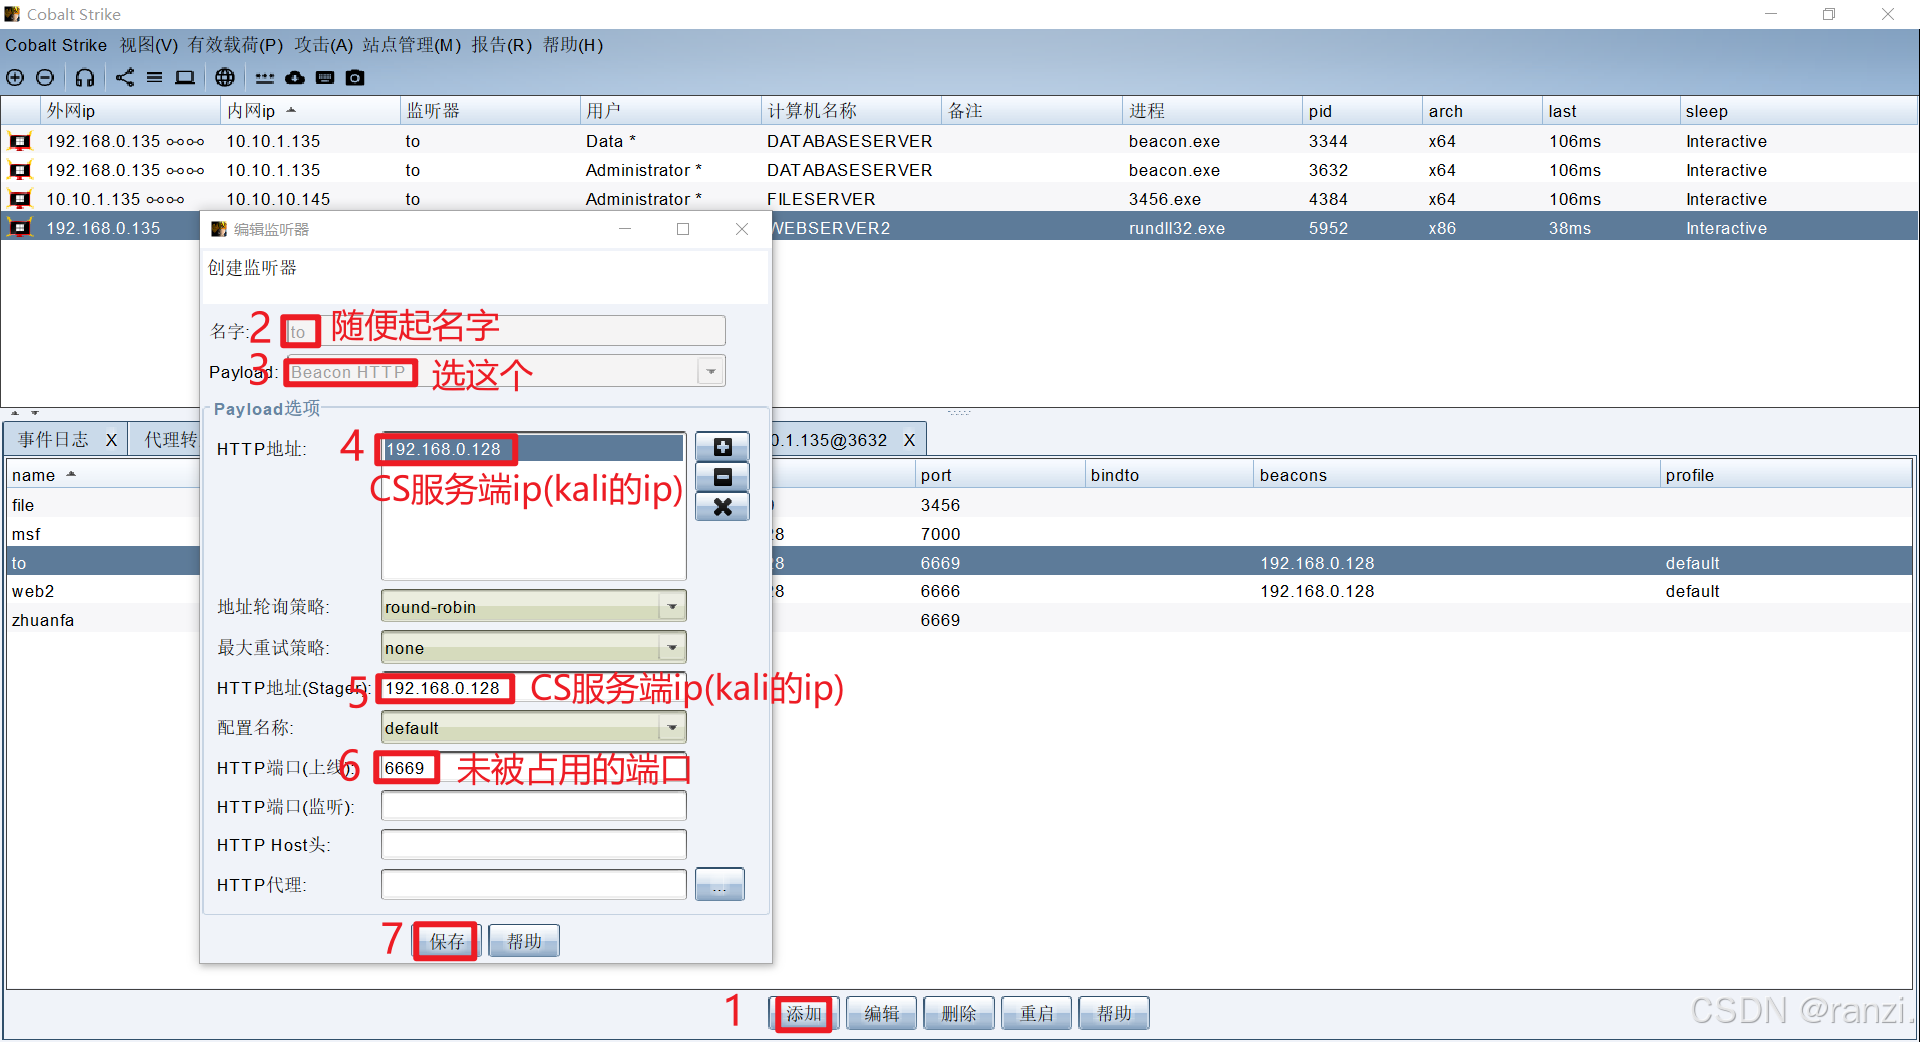Close the 0.1.135@3632 tab with its X
Image resolution: width=1920 pixels, height=1042 pixels.
pyautogui.click(x=909, y=440)
